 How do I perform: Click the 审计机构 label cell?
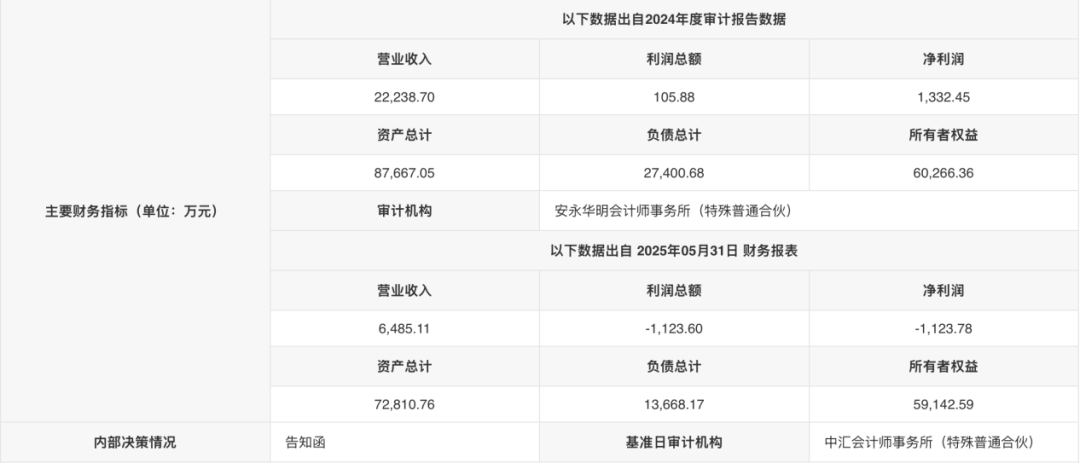(x=404, y=211)
